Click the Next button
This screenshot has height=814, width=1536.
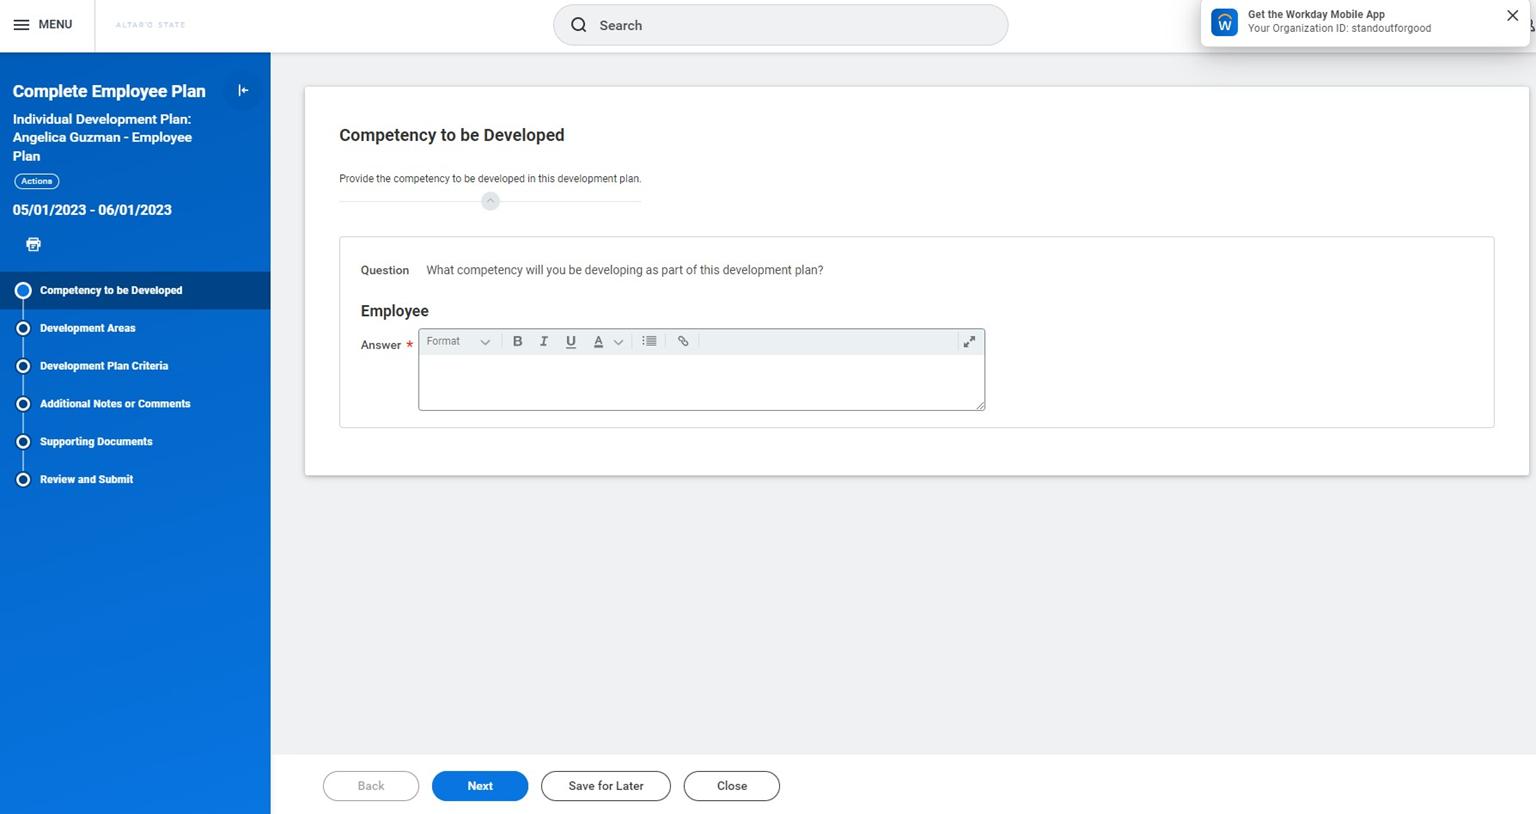pyautogui.click(x=480, y=786)
